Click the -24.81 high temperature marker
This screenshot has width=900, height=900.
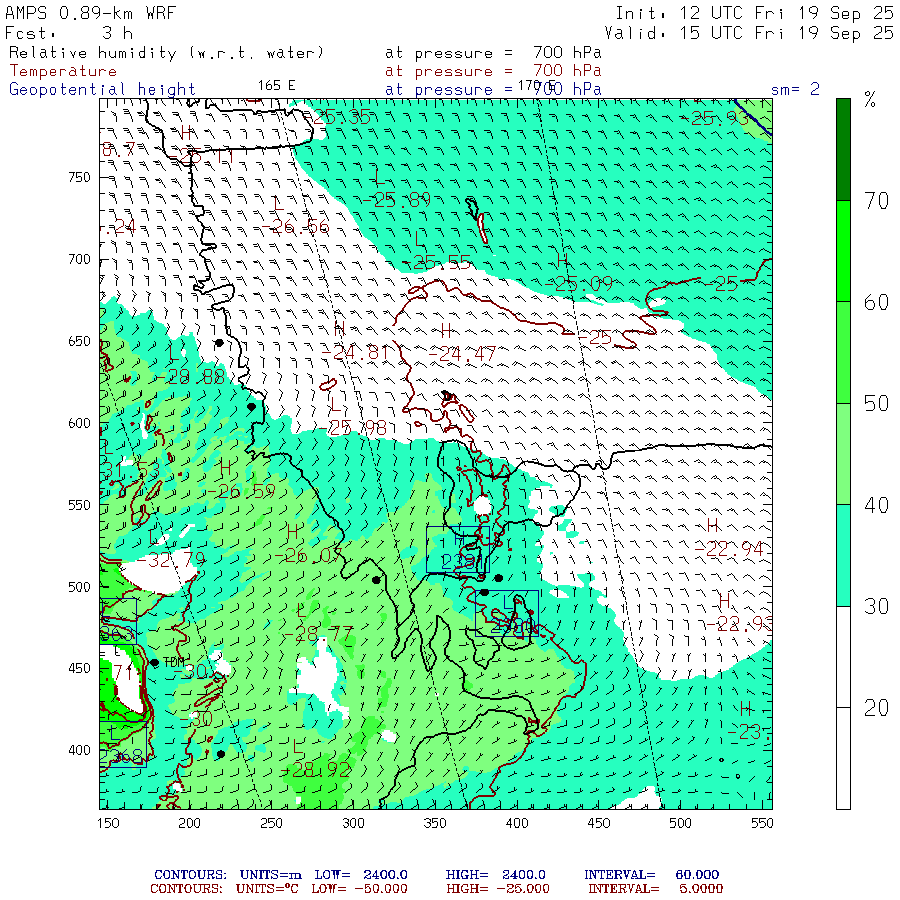pos(339,329)
